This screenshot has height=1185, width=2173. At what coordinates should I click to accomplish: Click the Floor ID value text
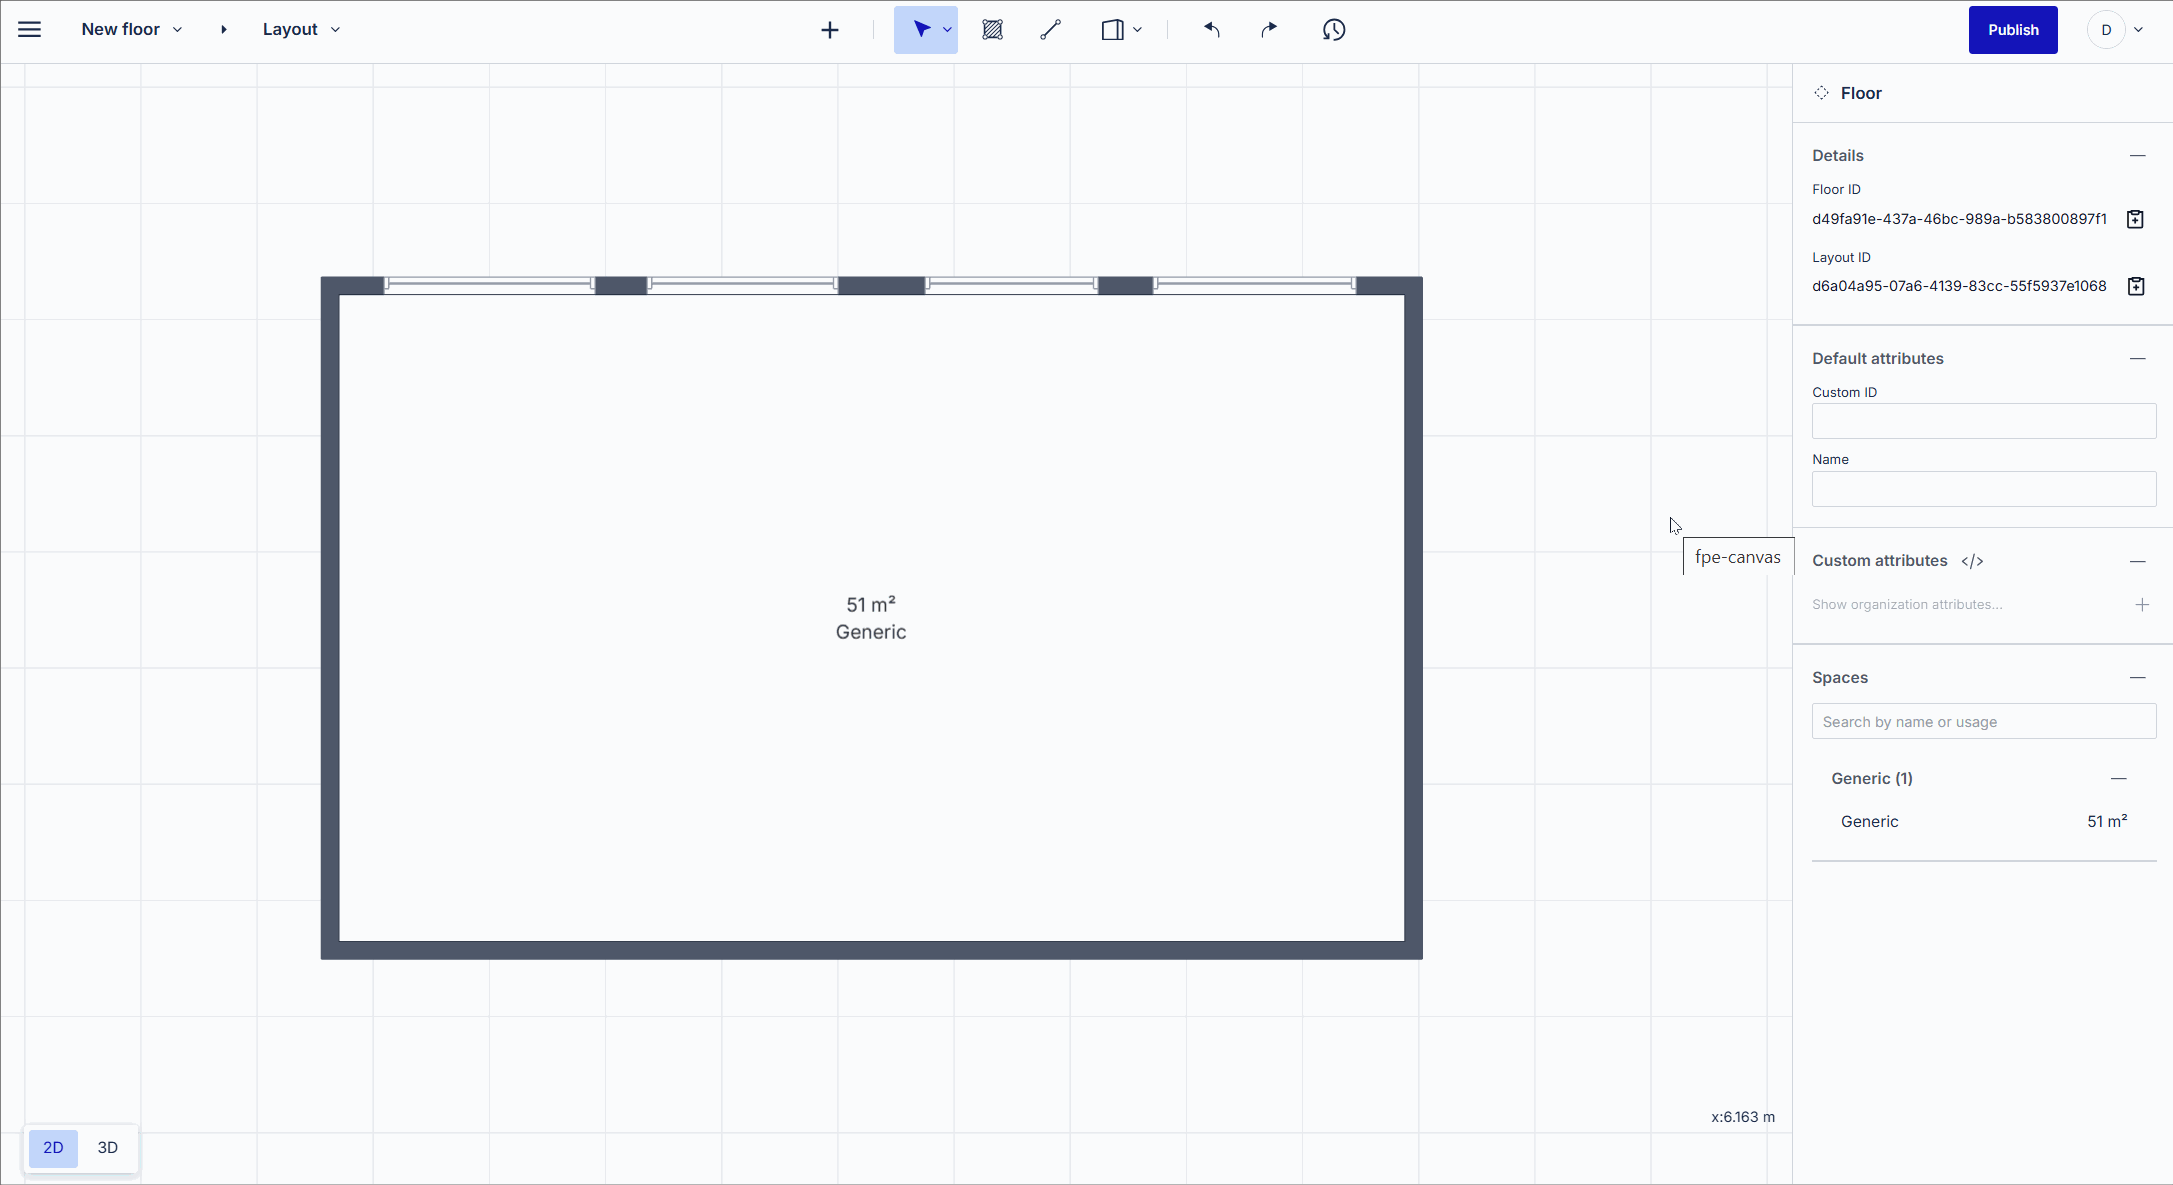click(x=1959, y=219)
